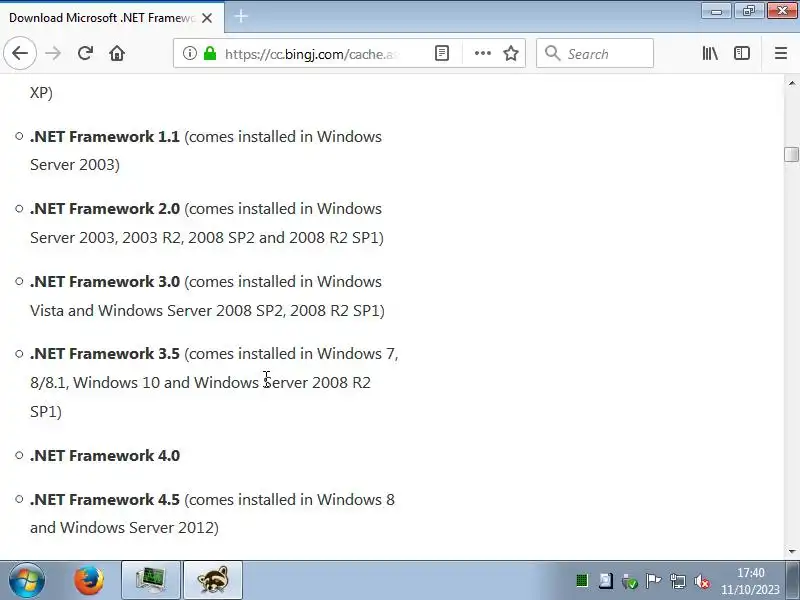Open Action Center flag icon
The image size is (800, 600).
[x=653, y=581]
